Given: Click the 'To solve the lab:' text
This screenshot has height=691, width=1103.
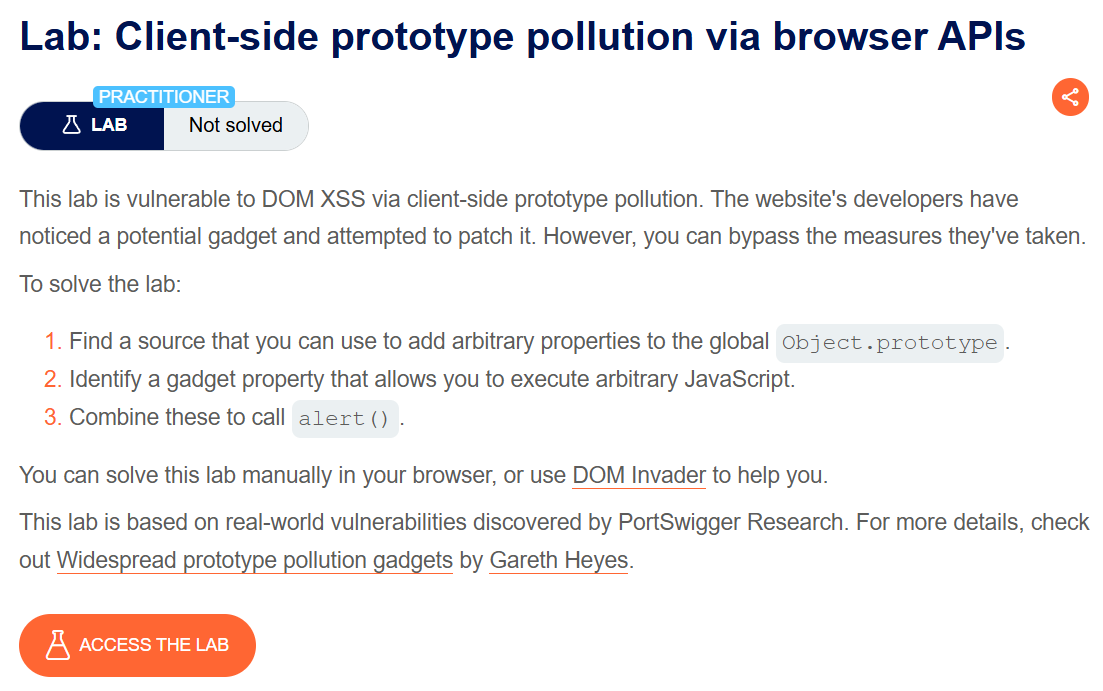Looking at the screenshot, I should point(100,283).
